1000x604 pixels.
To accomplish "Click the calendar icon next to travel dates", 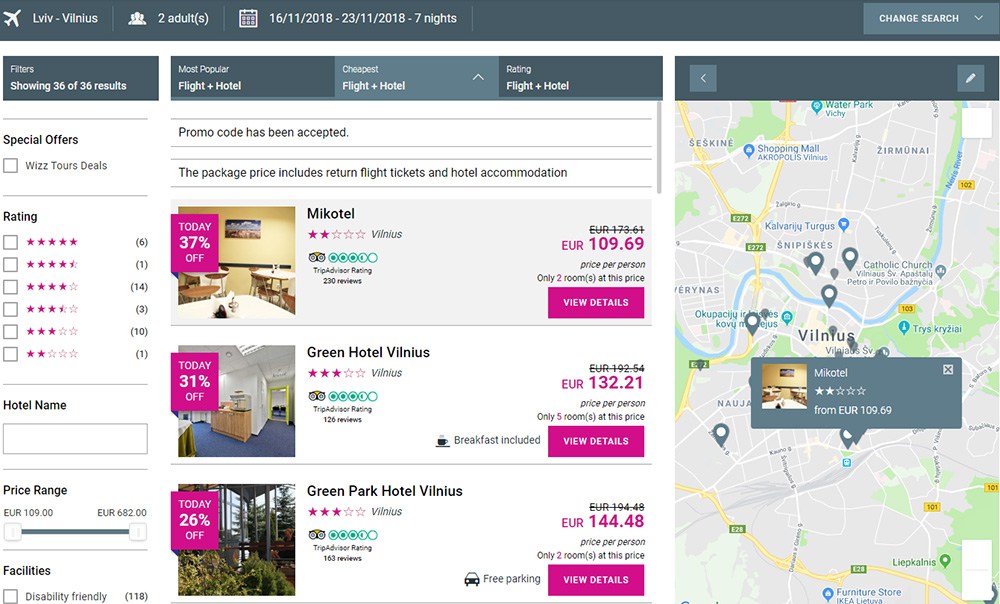I will click(249, 18).
